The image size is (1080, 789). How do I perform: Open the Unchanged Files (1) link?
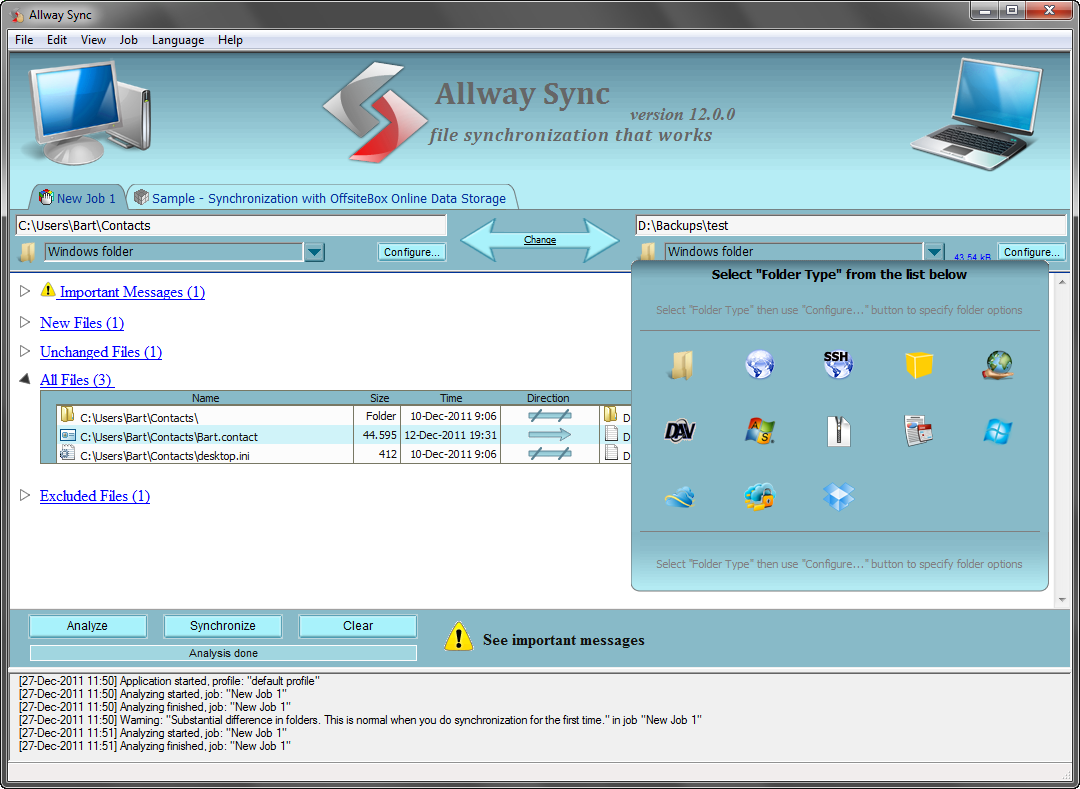click(x=101, y=352)
